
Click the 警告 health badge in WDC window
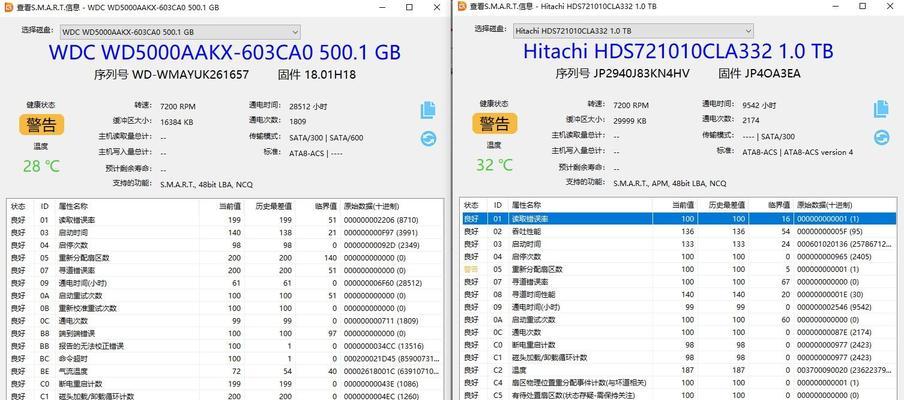[x=42, y=124]
